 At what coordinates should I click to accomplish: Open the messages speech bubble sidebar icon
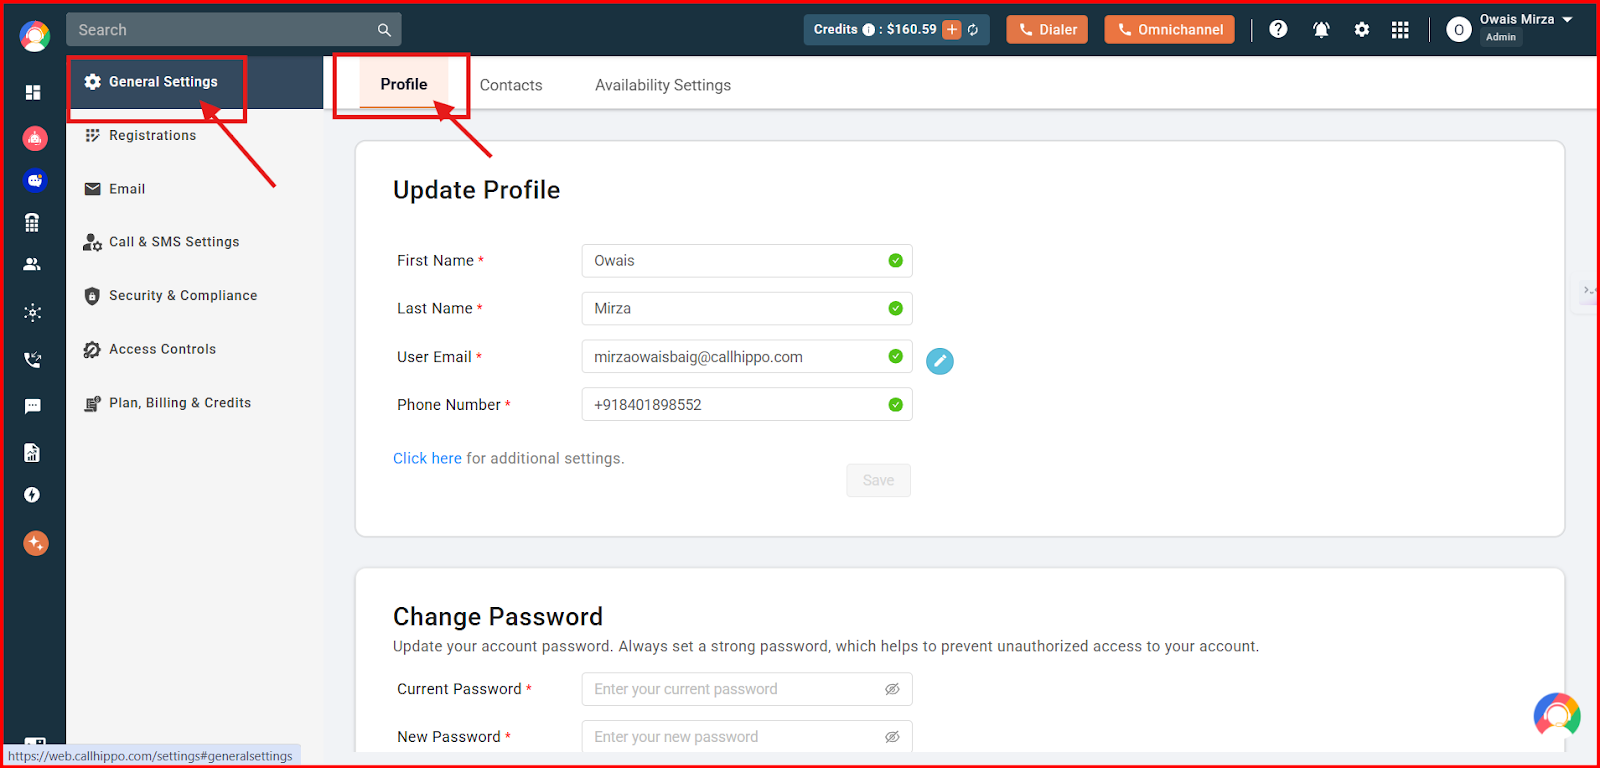coord(33,406)
